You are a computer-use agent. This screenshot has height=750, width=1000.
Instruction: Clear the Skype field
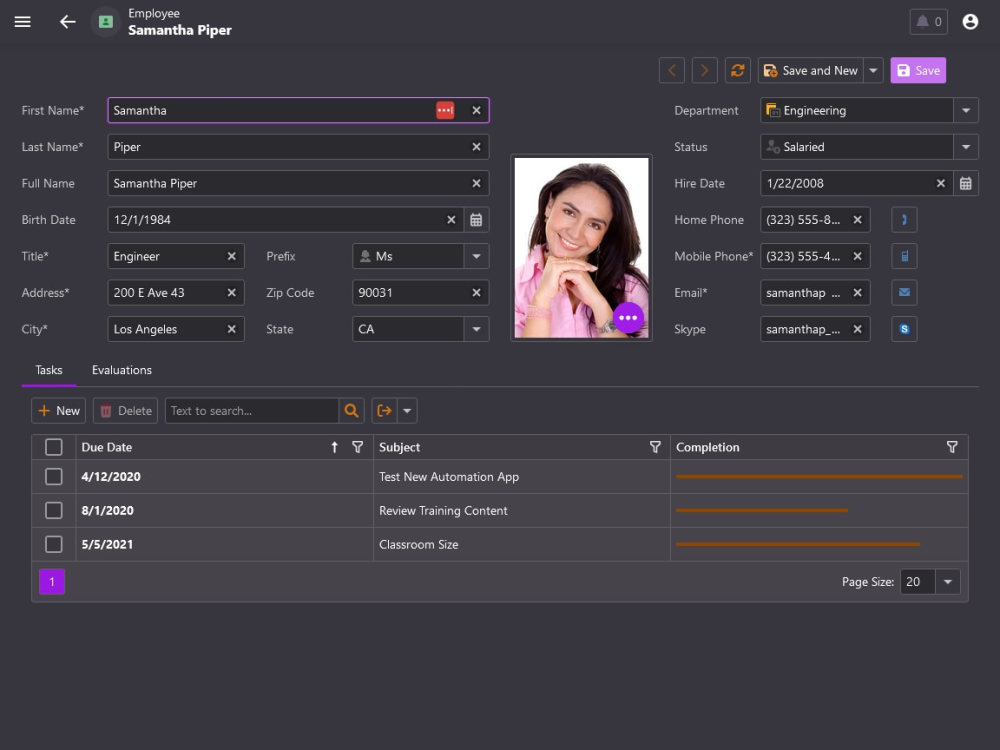(857, 329)
